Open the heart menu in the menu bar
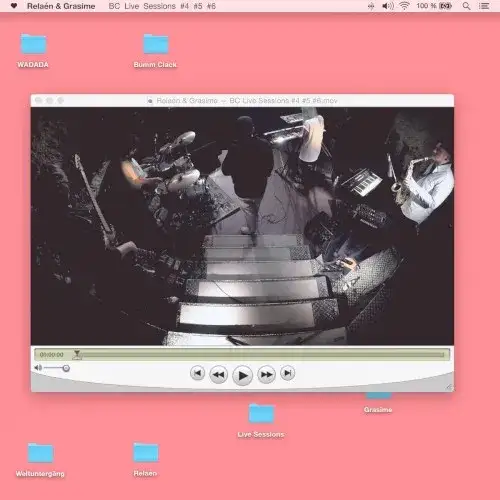This screenshot has height=500, width=500. click(14, 6)
